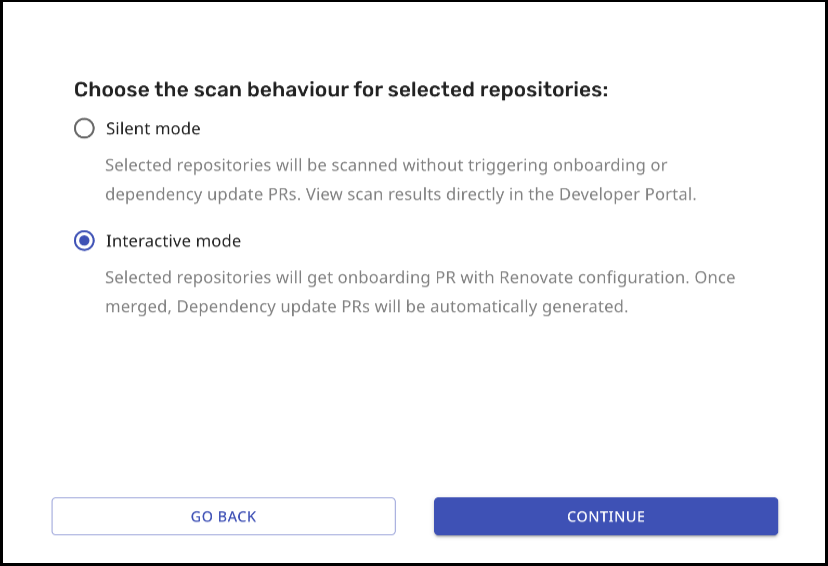Click the 'Choose the scan behaviour' heading
828x566 pixels.
click(x=341, y=90)
